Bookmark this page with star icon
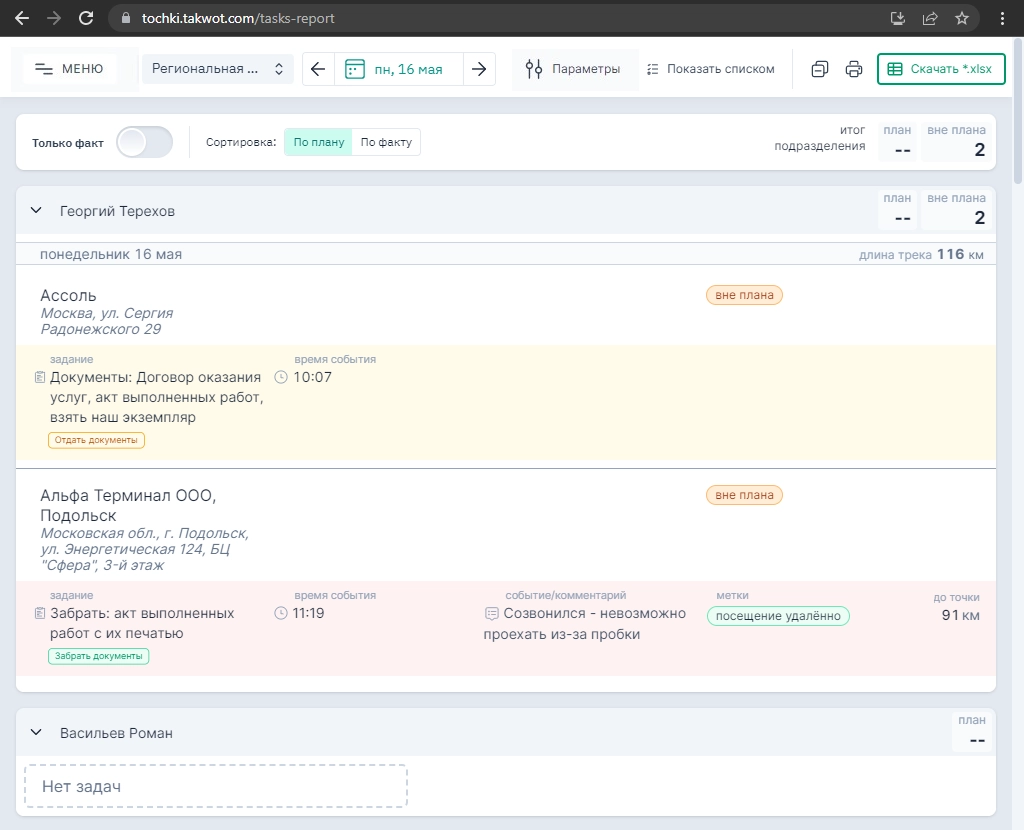1024x830 pixels. tap(961, 18)
